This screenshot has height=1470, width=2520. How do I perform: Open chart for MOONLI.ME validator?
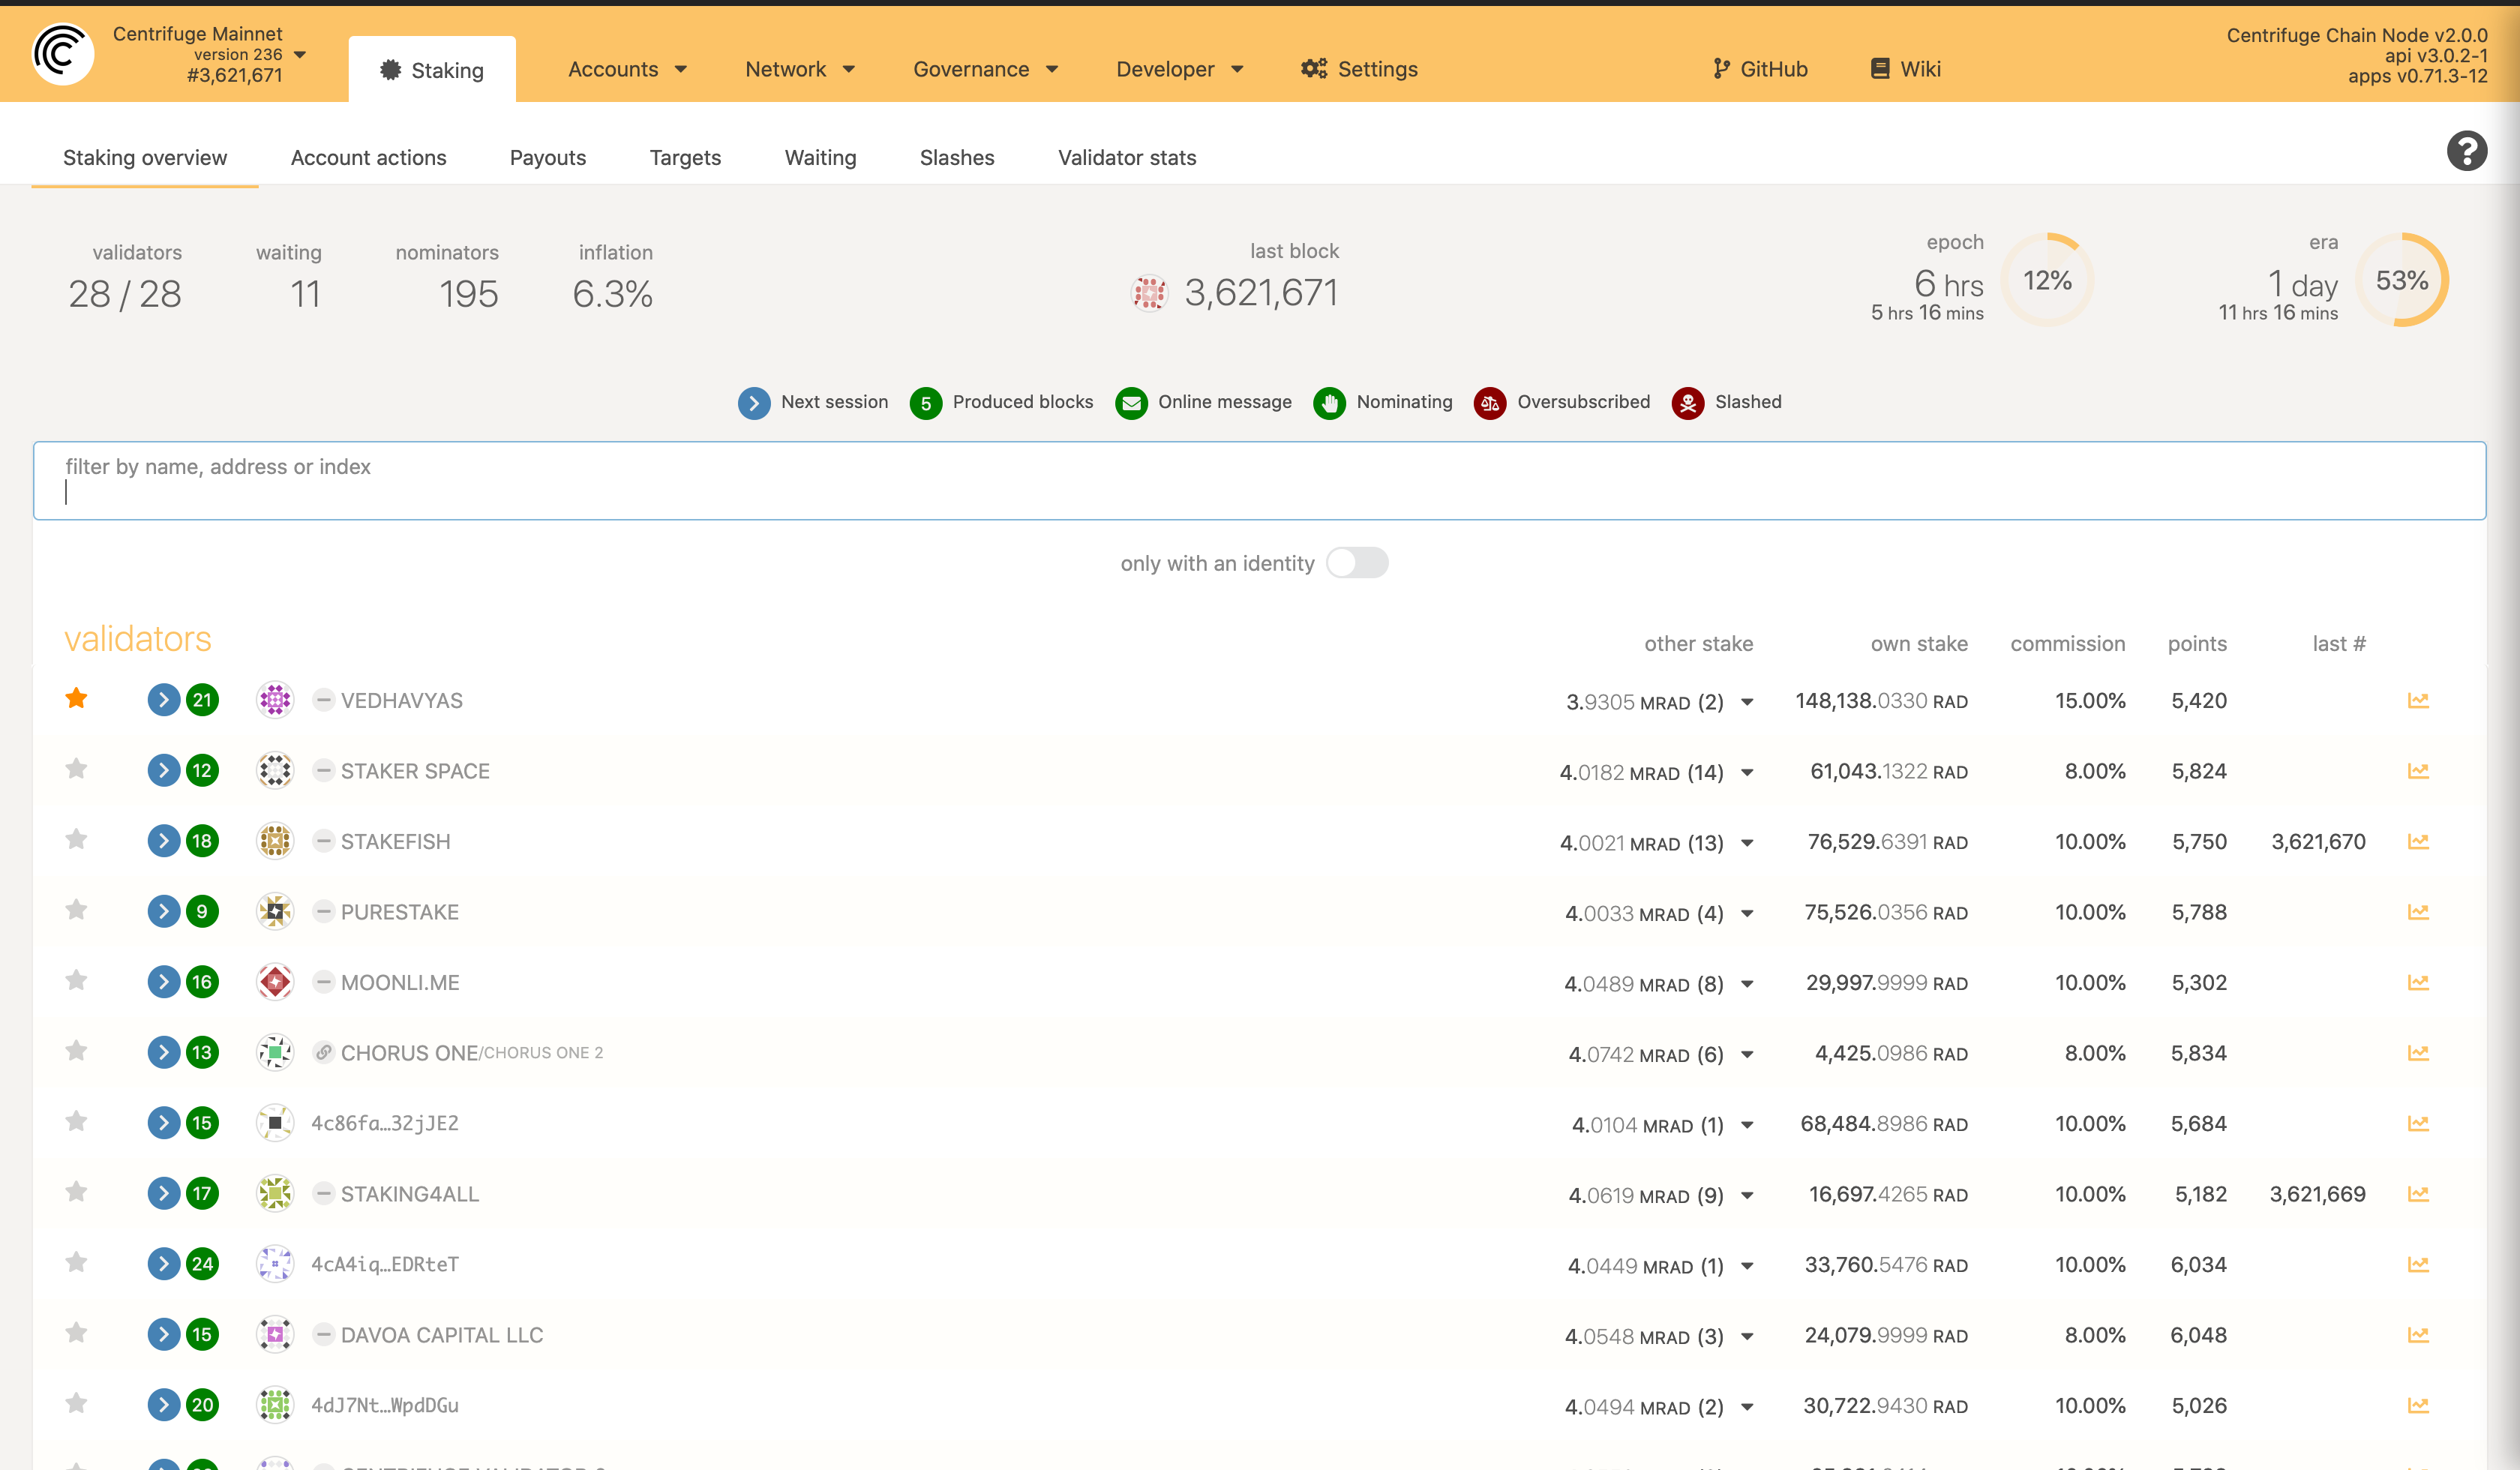[2418, 982]
